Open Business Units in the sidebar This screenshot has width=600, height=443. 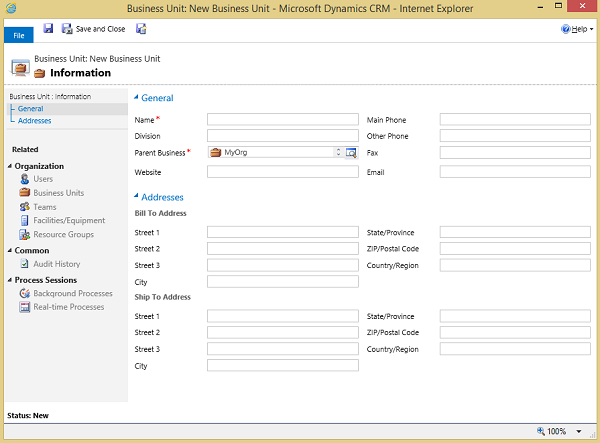58,193
